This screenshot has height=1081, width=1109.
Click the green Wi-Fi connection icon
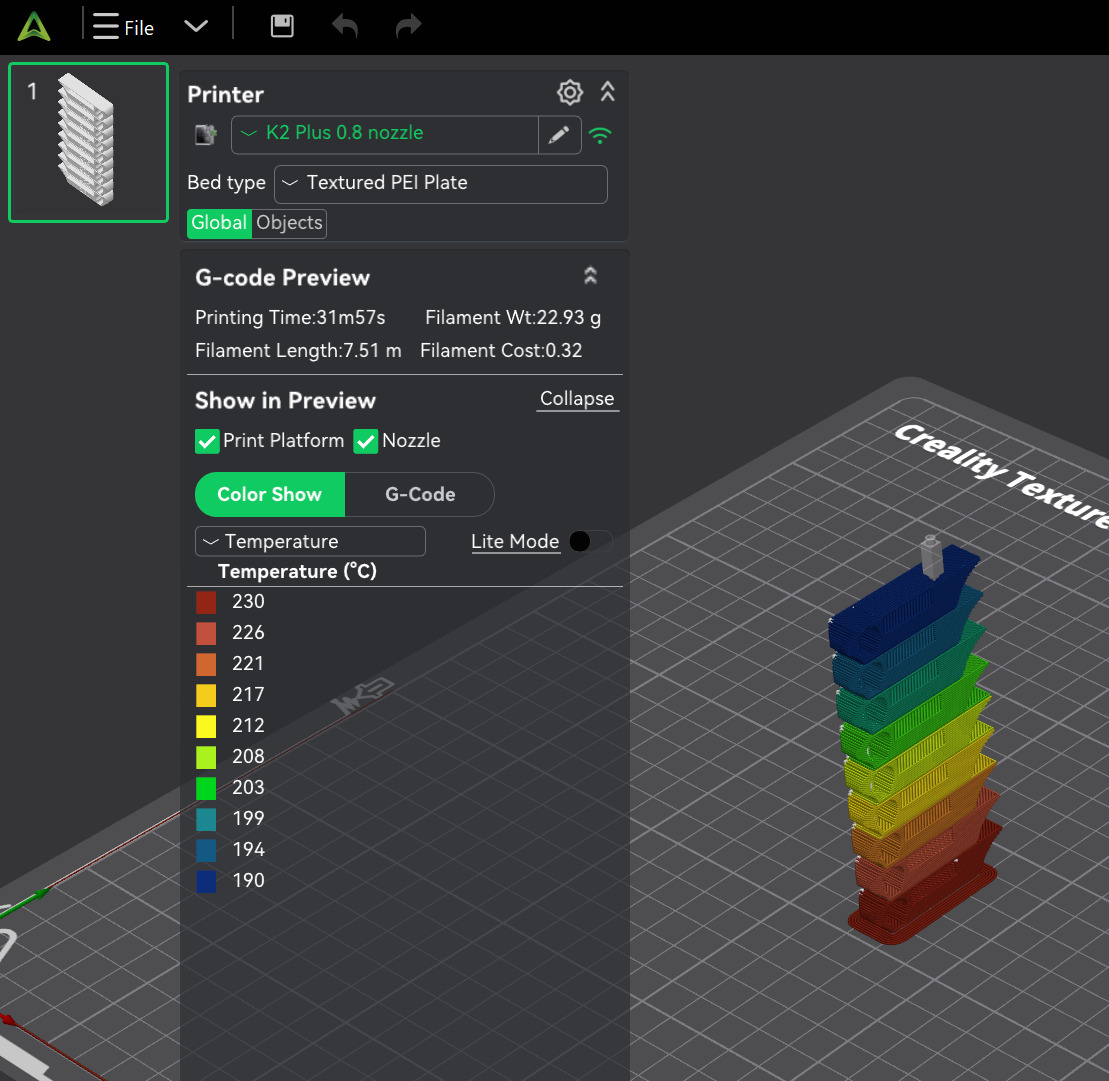pos(600,135)
